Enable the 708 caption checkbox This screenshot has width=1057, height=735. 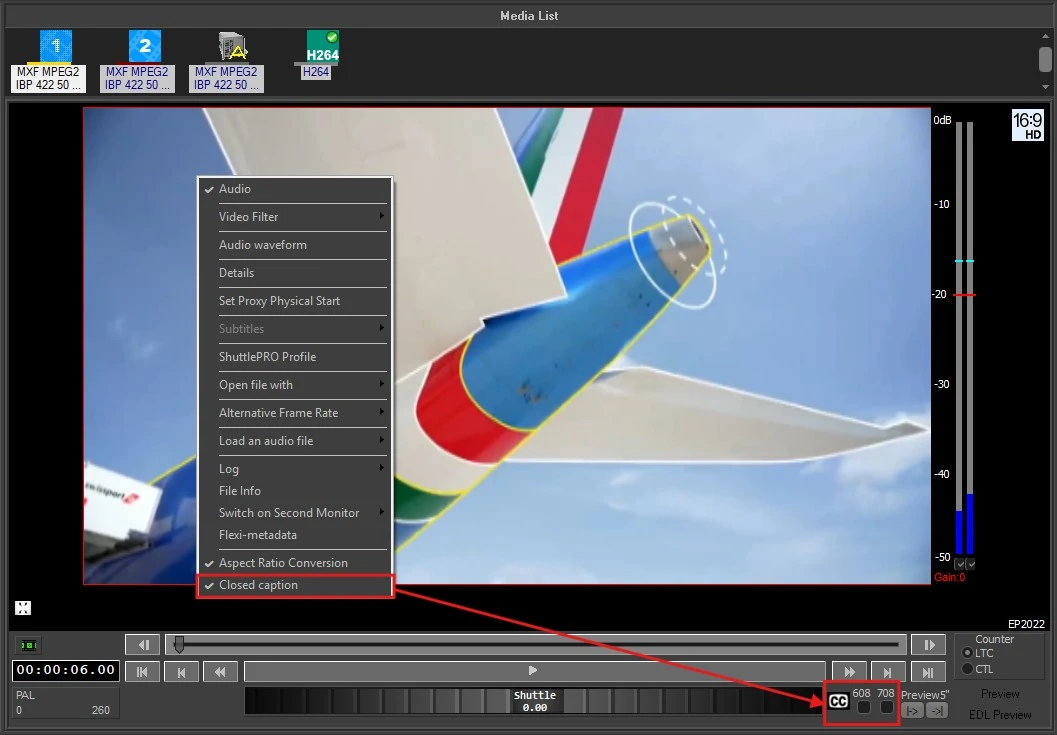tap(886, 708)
